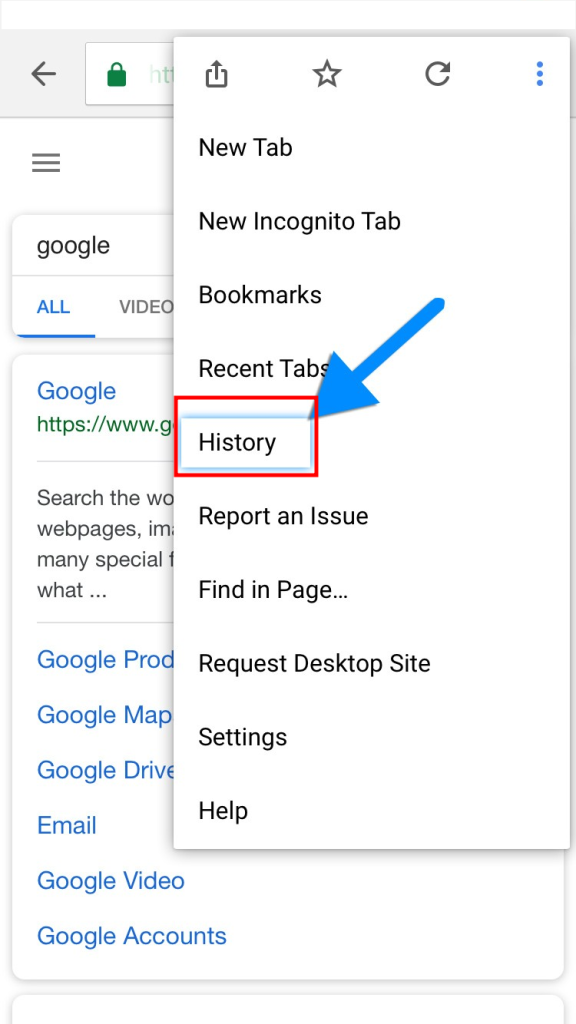This screenshot has width=576, height=1024.
Task: Click the google search input field
Action: (90, 245)
